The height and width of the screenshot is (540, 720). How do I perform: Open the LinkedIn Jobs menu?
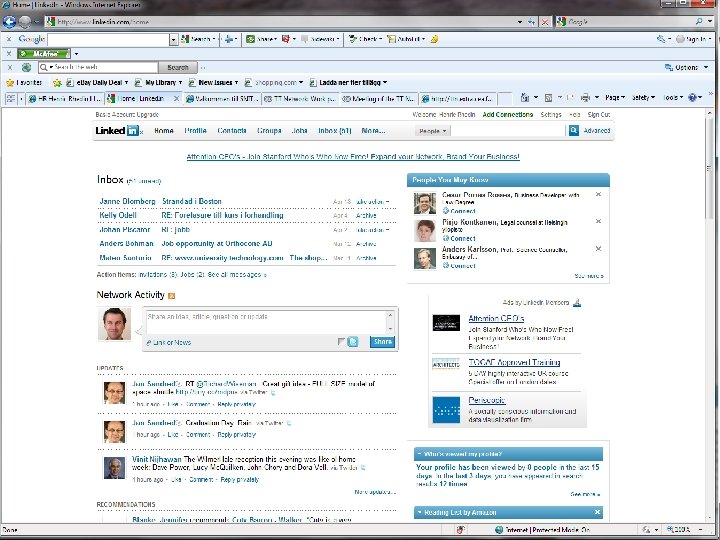pos(299,130)
